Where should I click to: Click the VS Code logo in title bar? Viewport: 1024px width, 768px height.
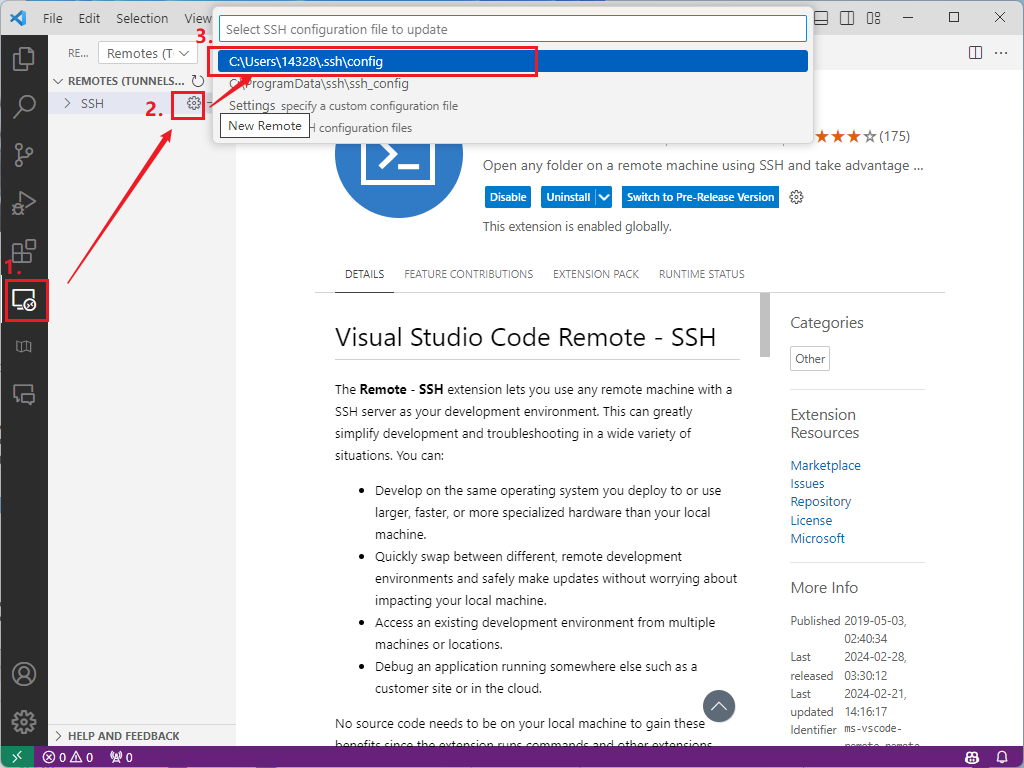coord(18,18)
